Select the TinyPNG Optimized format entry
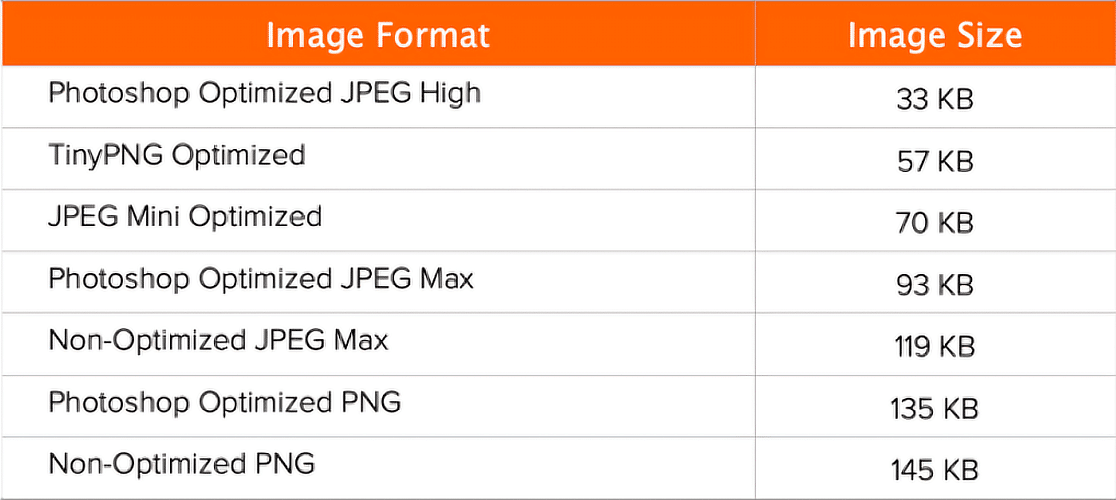This screenshot has width=1116, height=500. [177, 155]
